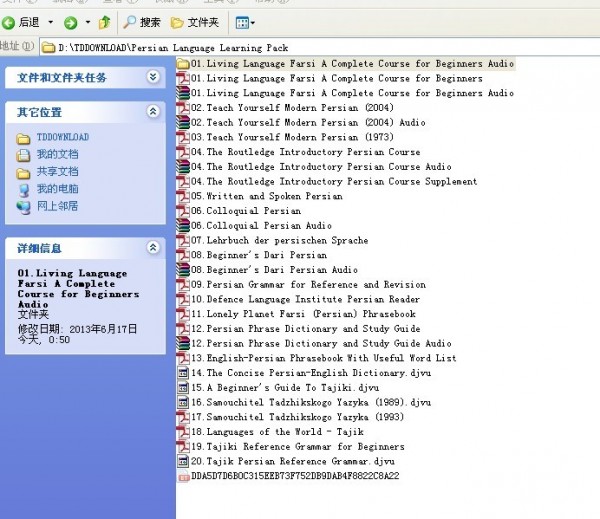
Task: Select '13. English-Persian Phrasebook With Useful Word List'
Action: [x=324, y=358]
